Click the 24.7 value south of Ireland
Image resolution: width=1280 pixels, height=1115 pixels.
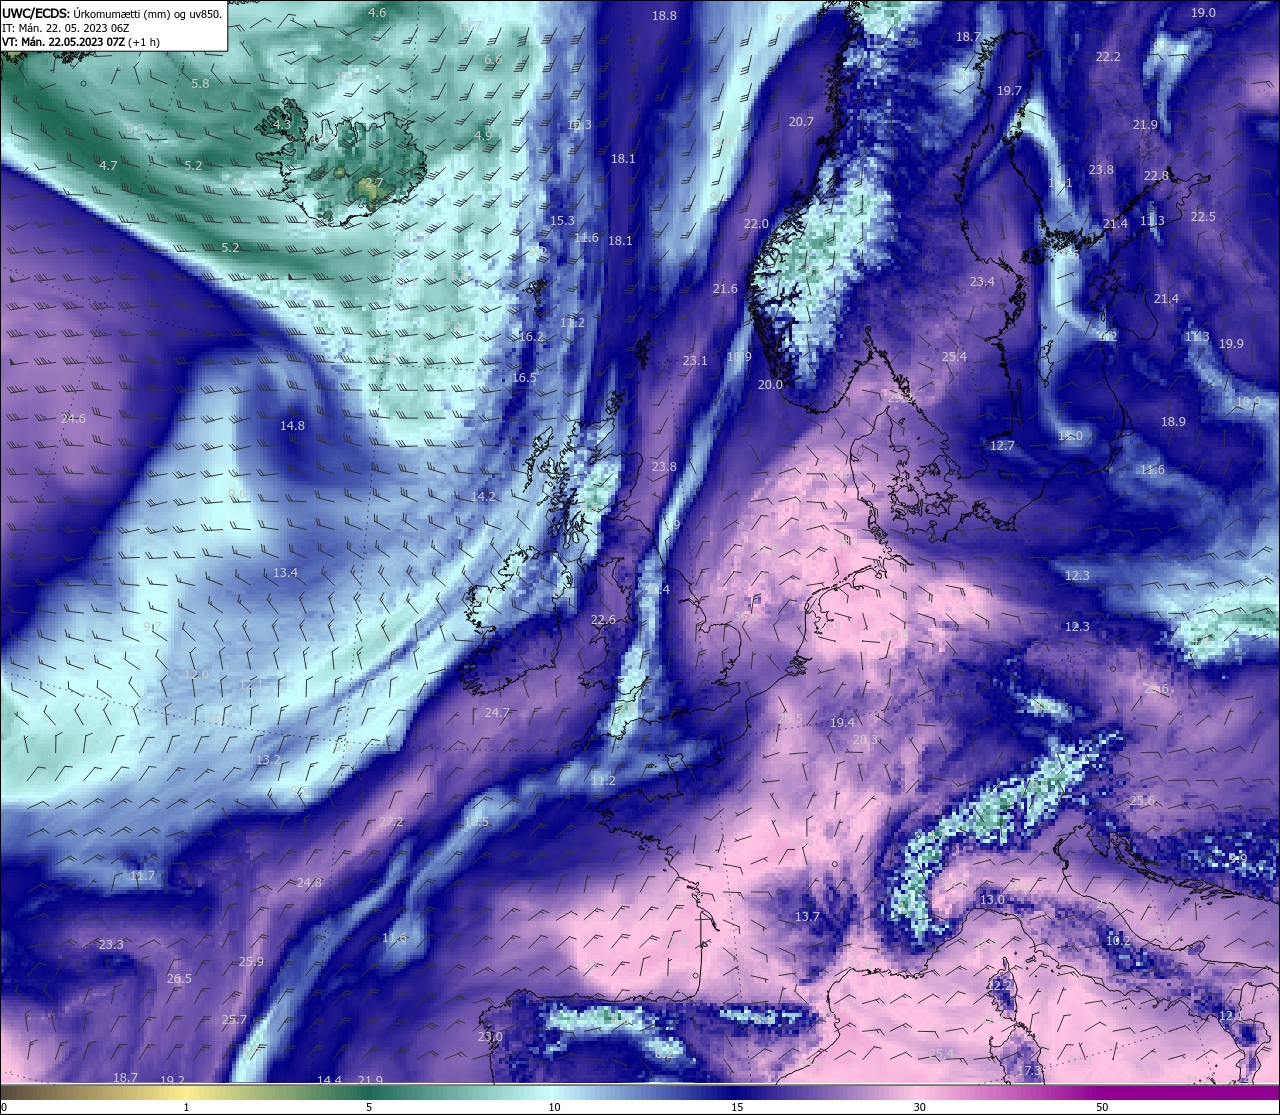(497, 713)
